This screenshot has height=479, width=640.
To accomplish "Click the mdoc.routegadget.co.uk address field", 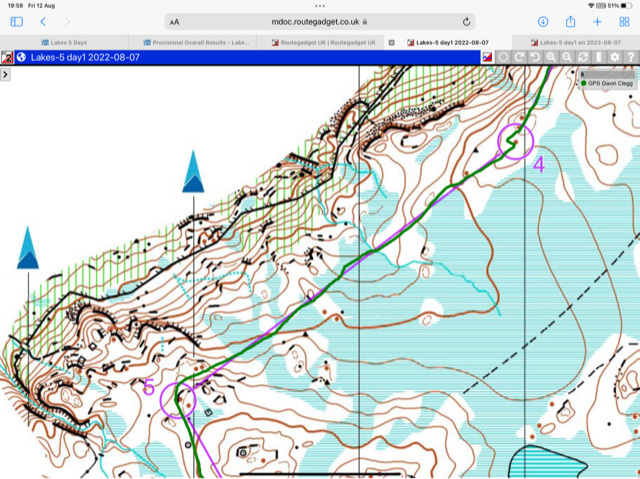I will (320, 21).
